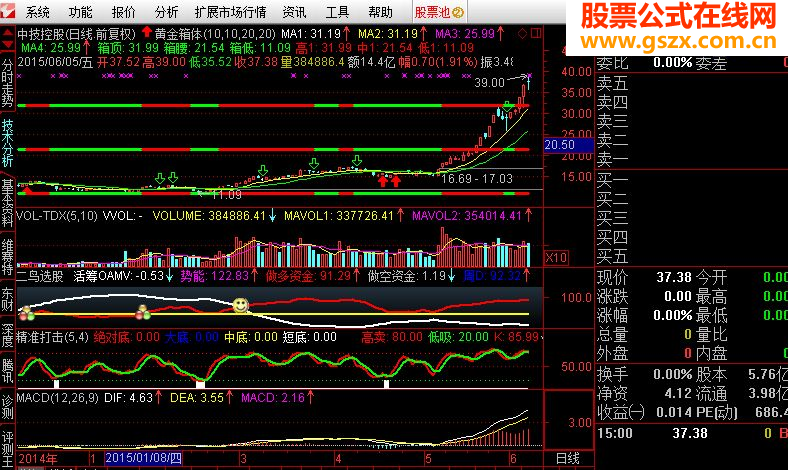Click first white bottom marker in 精准打击
Viewport: 788px width, 470px height.
point(56,384)
